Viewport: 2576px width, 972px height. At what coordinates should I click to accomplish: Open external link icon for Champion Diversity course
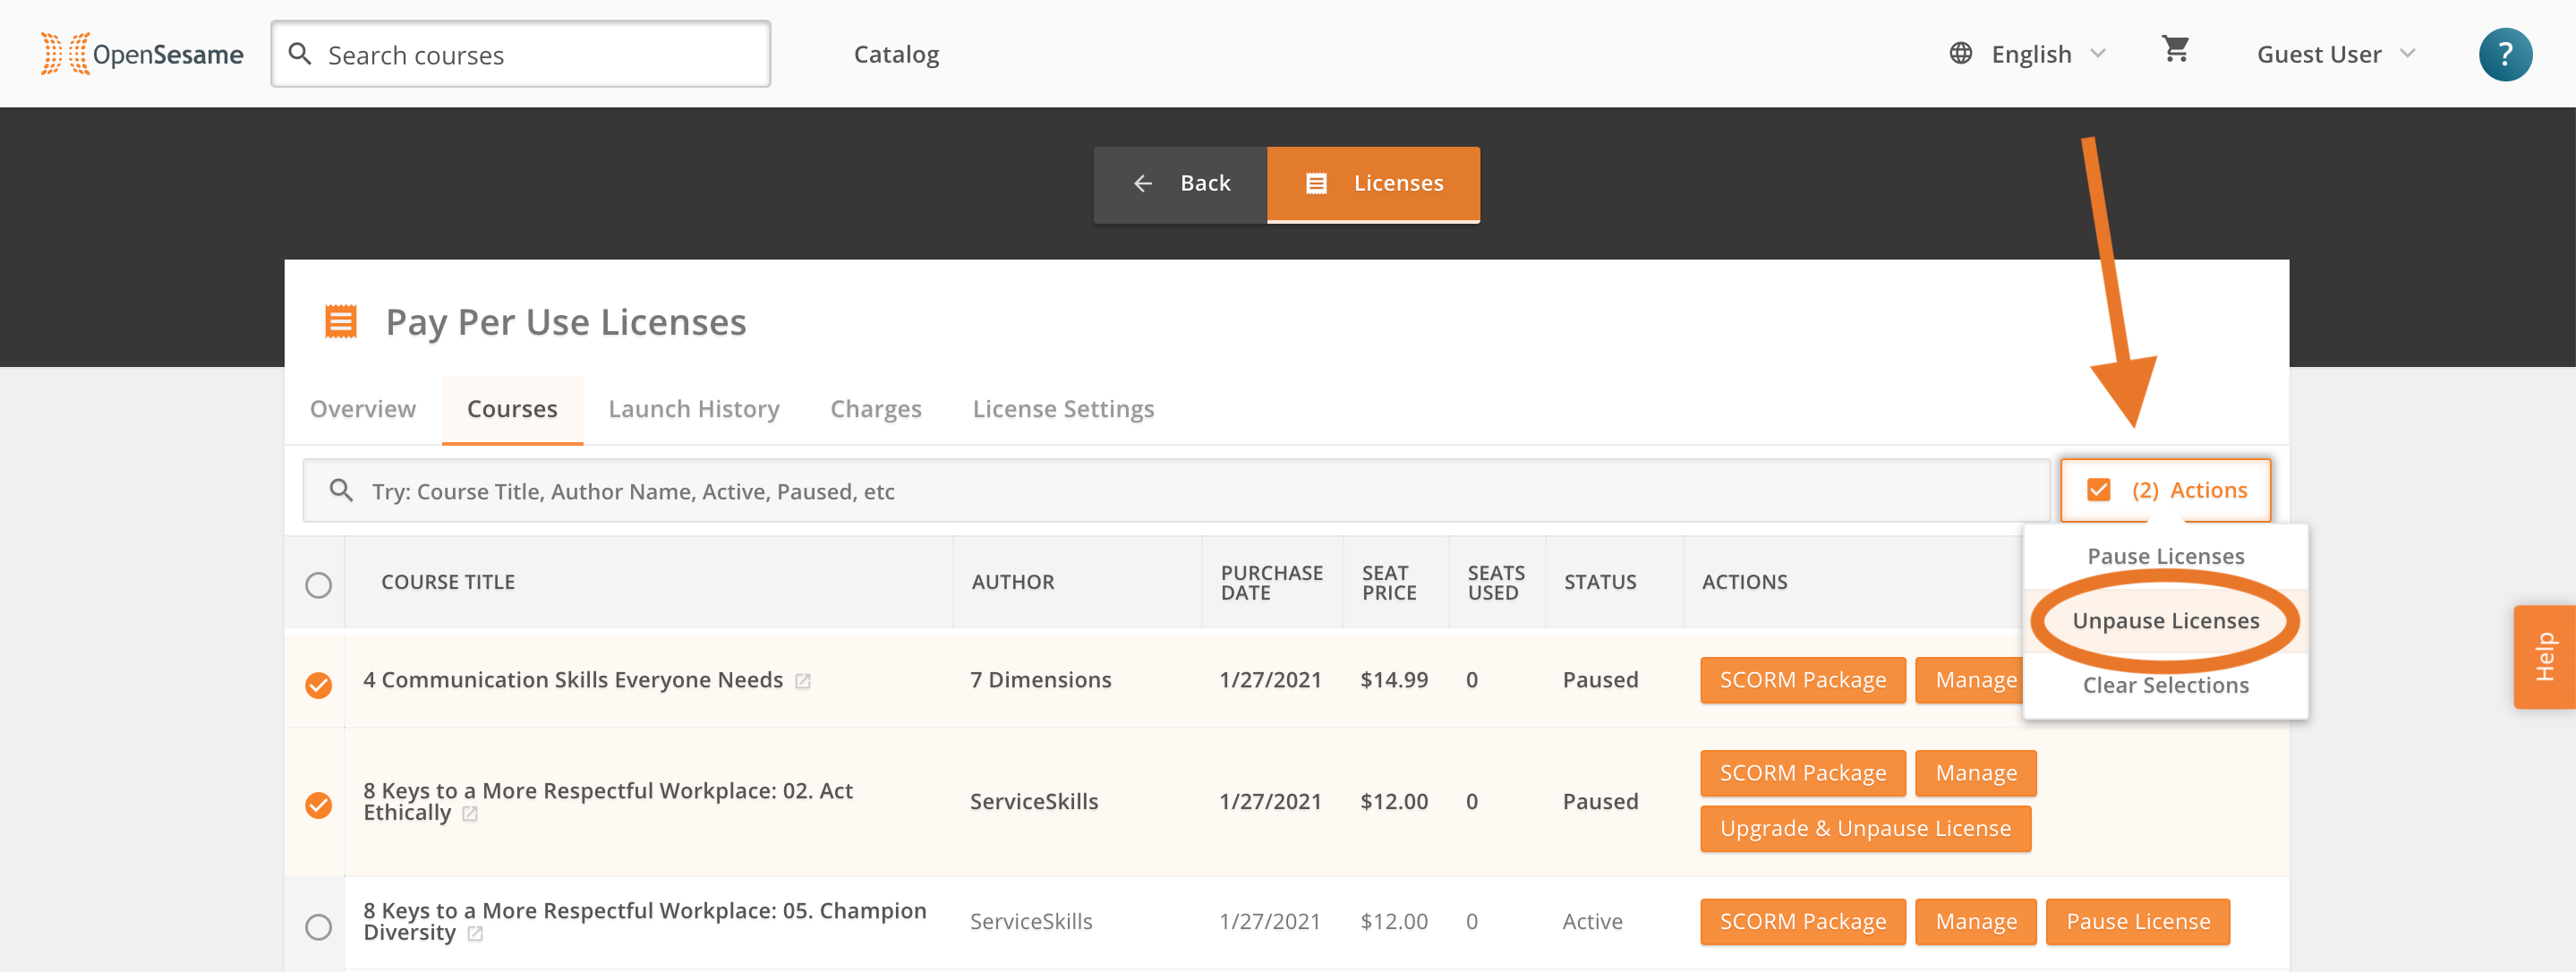pos(475,934)
